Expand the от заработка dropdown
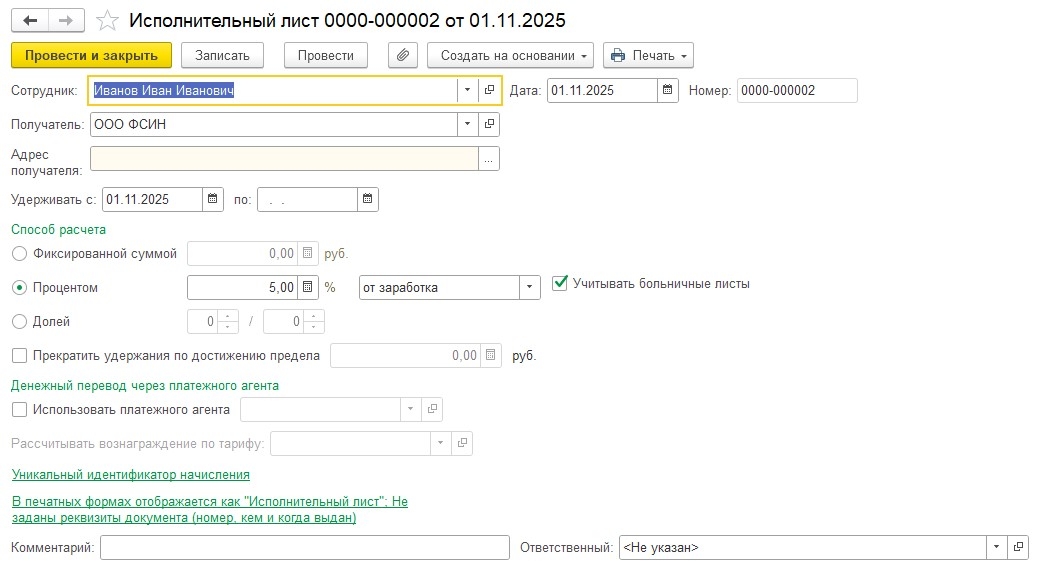 tap(529, 288)
